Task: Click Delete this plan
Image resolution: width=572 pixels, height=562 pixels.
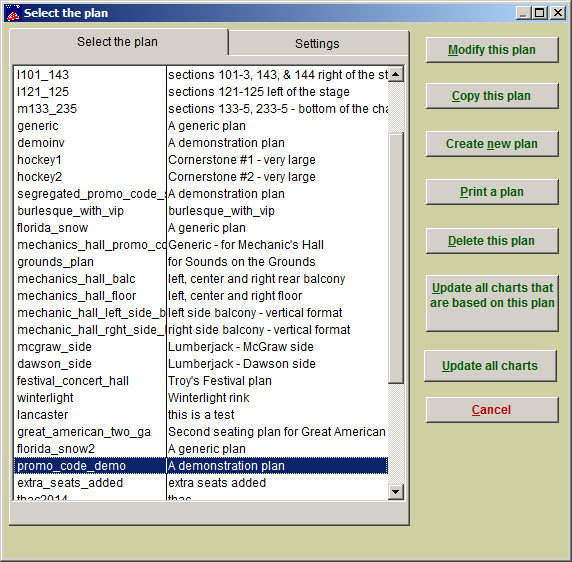Action: pos(492,241)
